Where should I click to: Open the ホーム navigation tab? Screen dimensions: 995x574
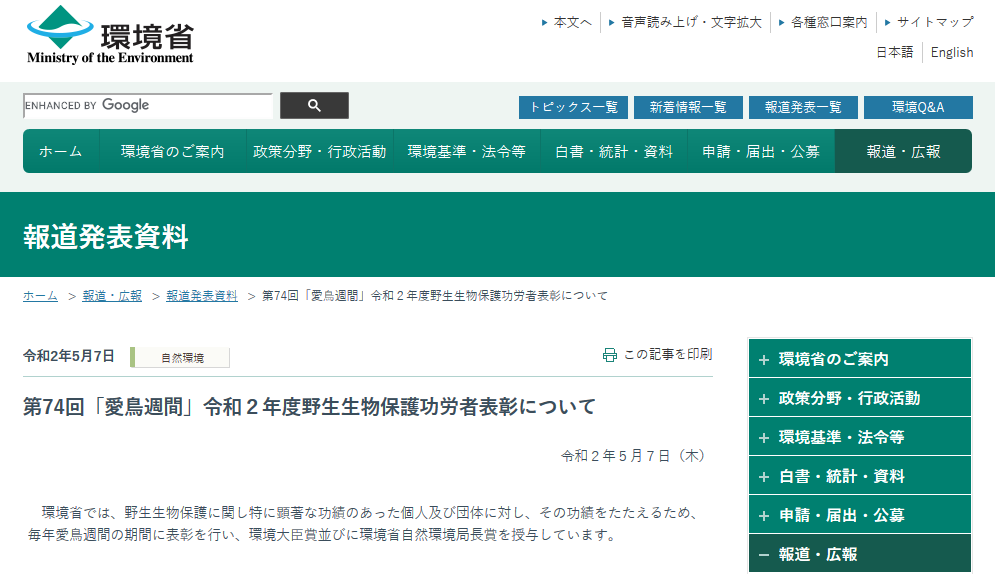coord(61,152)
